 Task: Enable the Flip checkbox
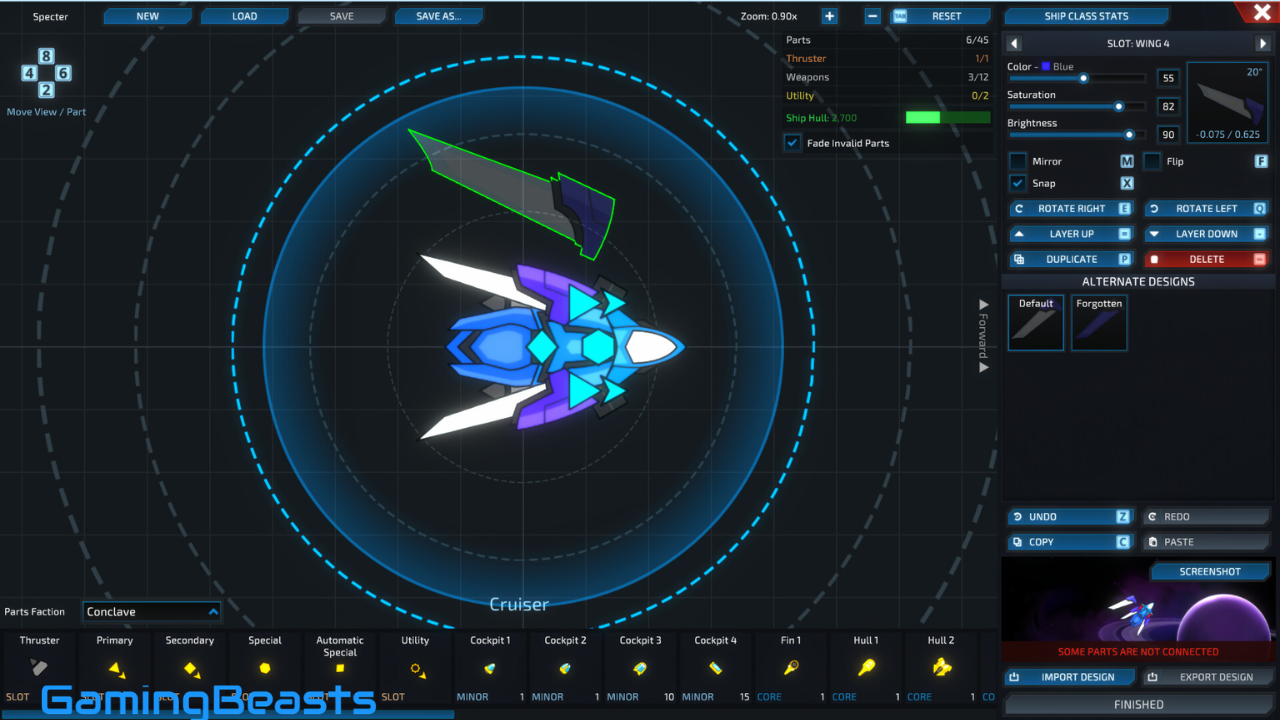pos(1152,161)
